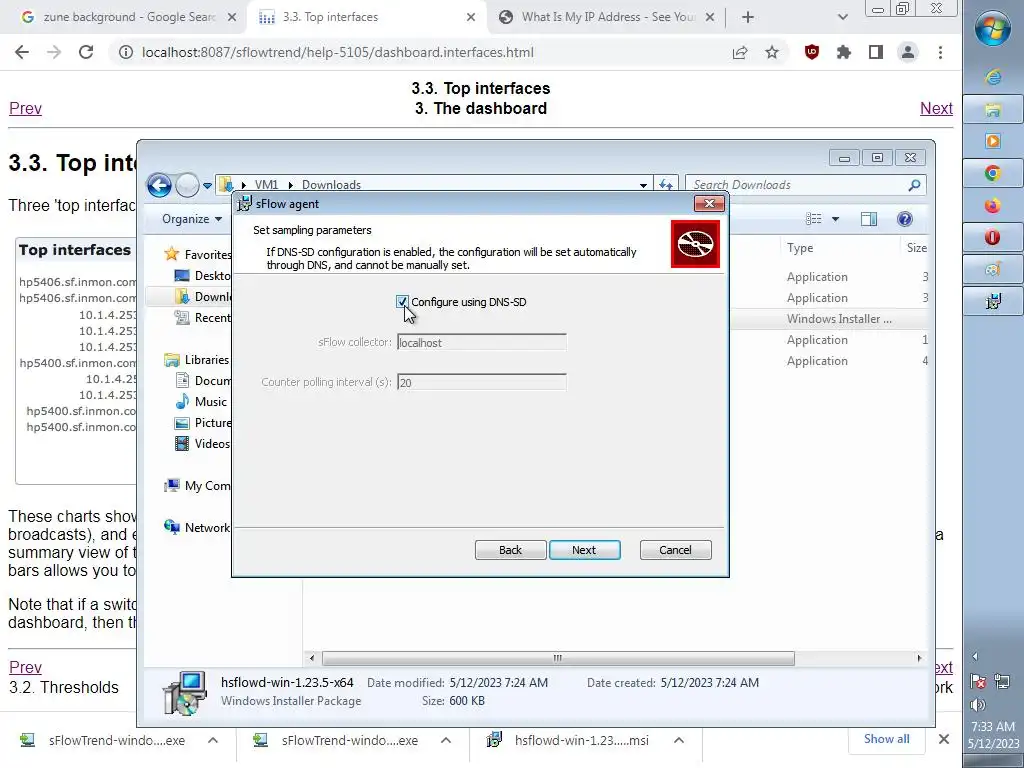Click top Next link on help page

click(936, 108)
